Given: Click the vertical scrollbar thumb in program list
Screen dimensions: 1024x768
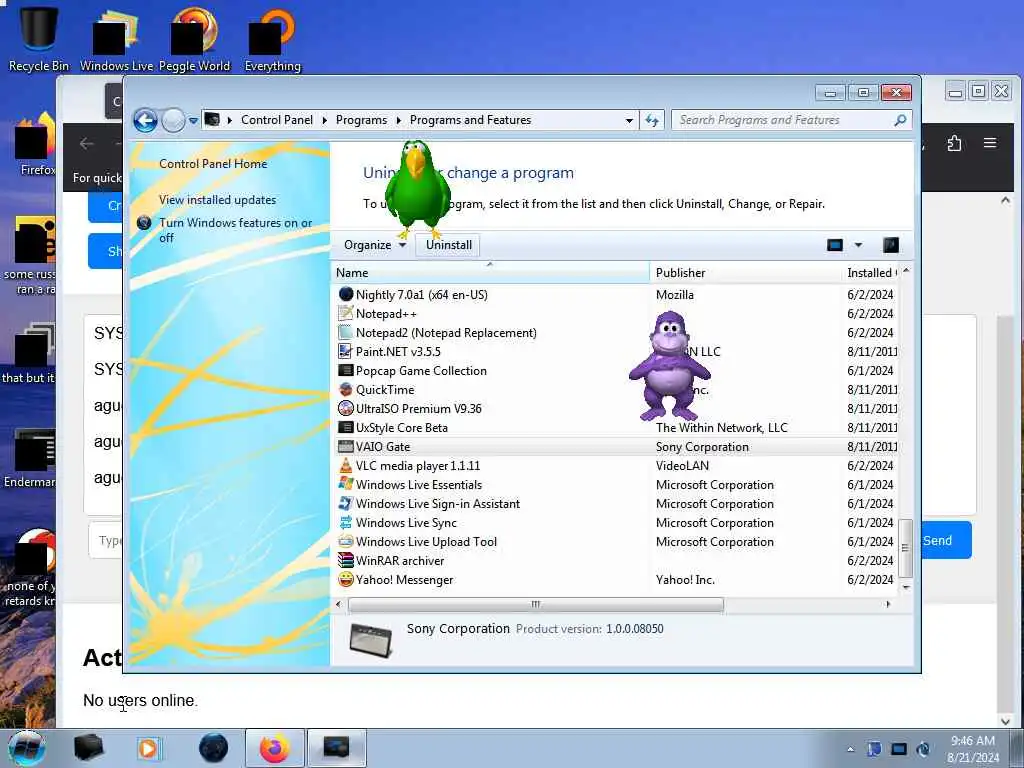Looking at the screenshot, I should (x=905, y=549).
